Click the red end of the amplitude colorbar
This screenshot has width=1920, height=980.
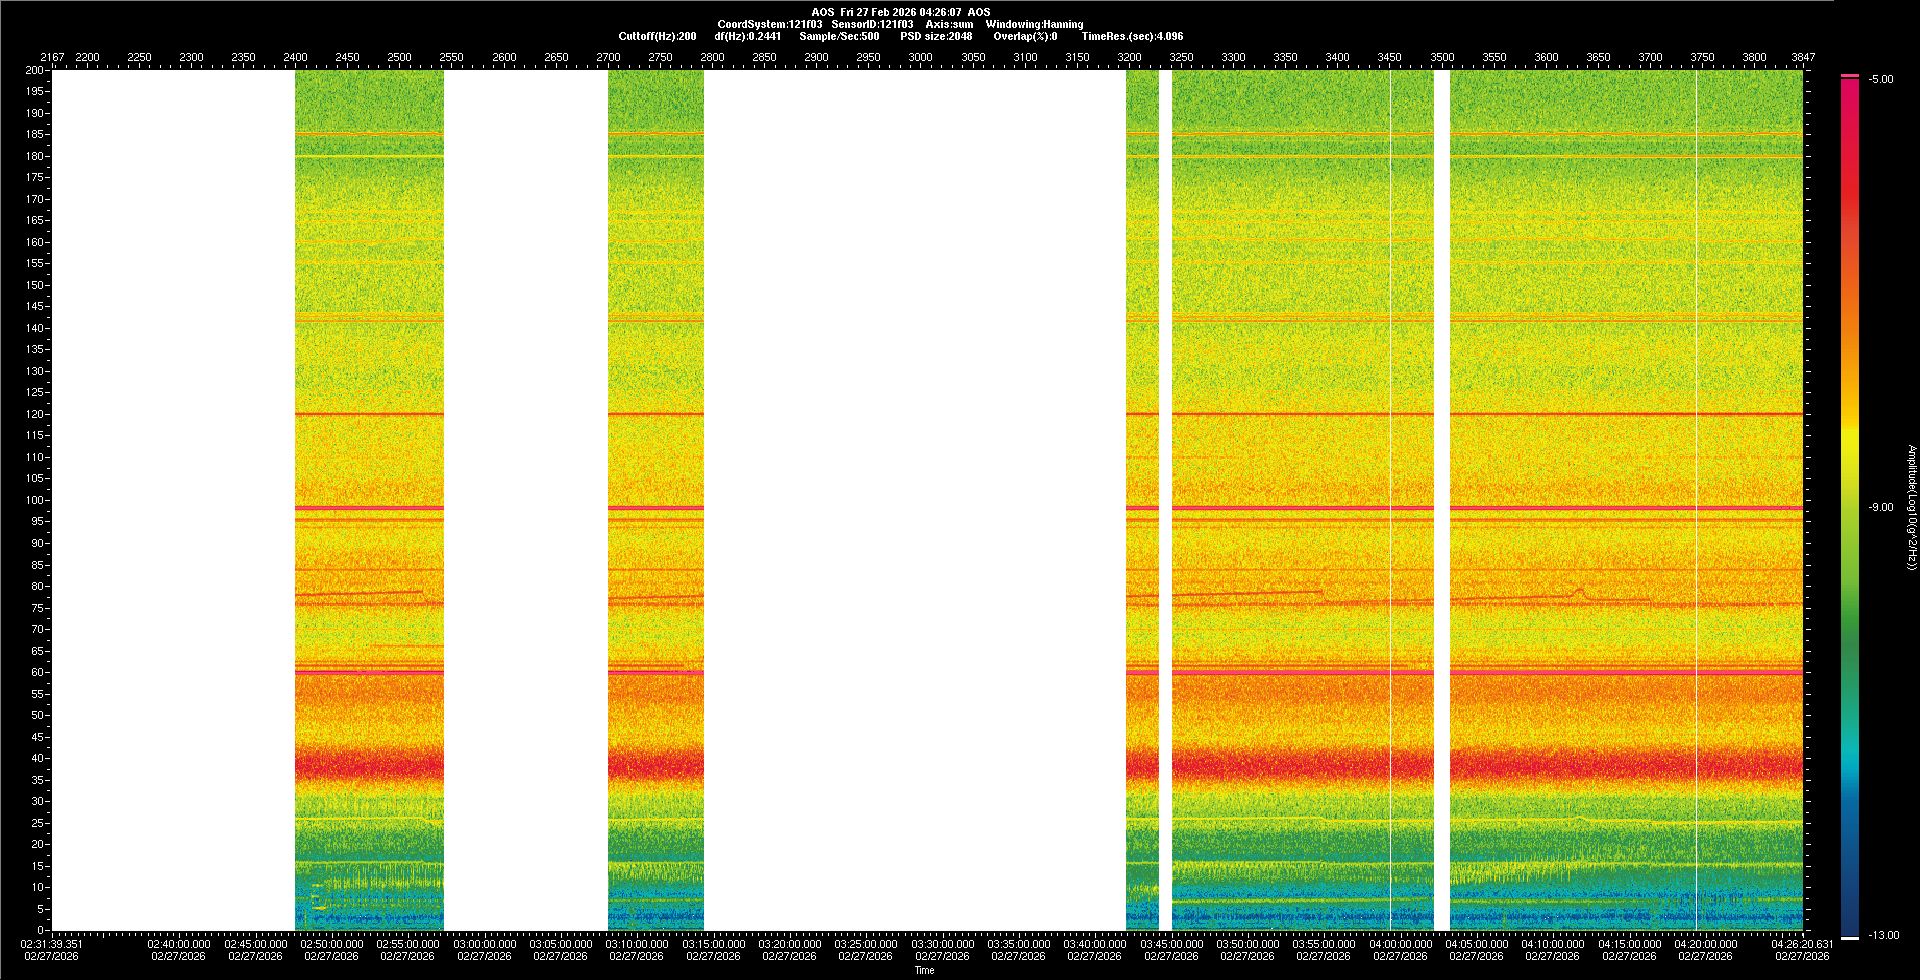1850,90
